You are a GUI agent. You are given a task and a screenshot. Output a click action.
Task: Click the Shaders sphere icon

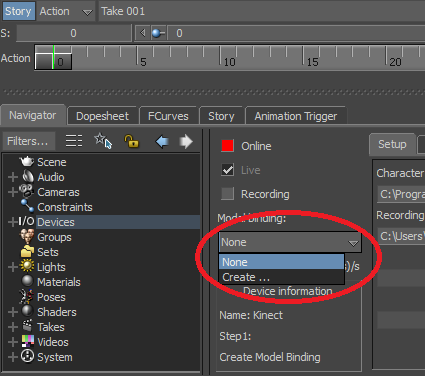27,311
